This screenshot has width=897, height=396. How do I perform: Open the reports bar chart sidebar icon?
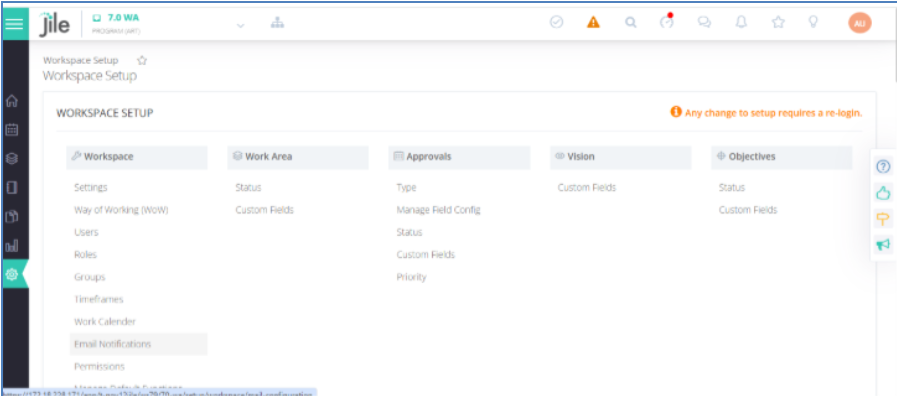coord(11,246)
